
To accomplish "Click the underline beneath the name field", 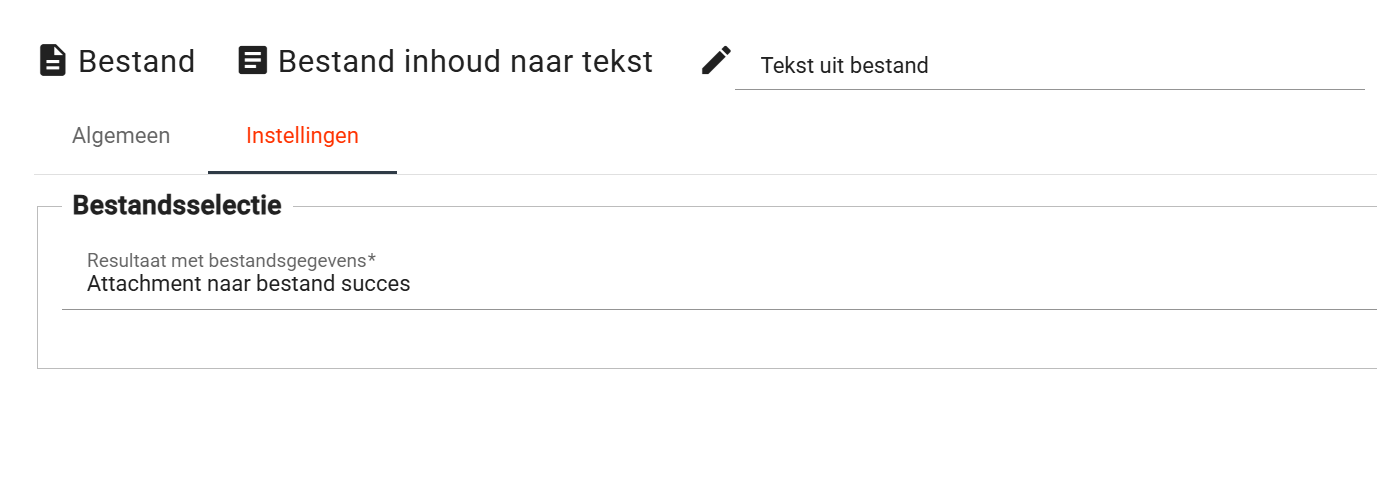I will [1049, 89].
